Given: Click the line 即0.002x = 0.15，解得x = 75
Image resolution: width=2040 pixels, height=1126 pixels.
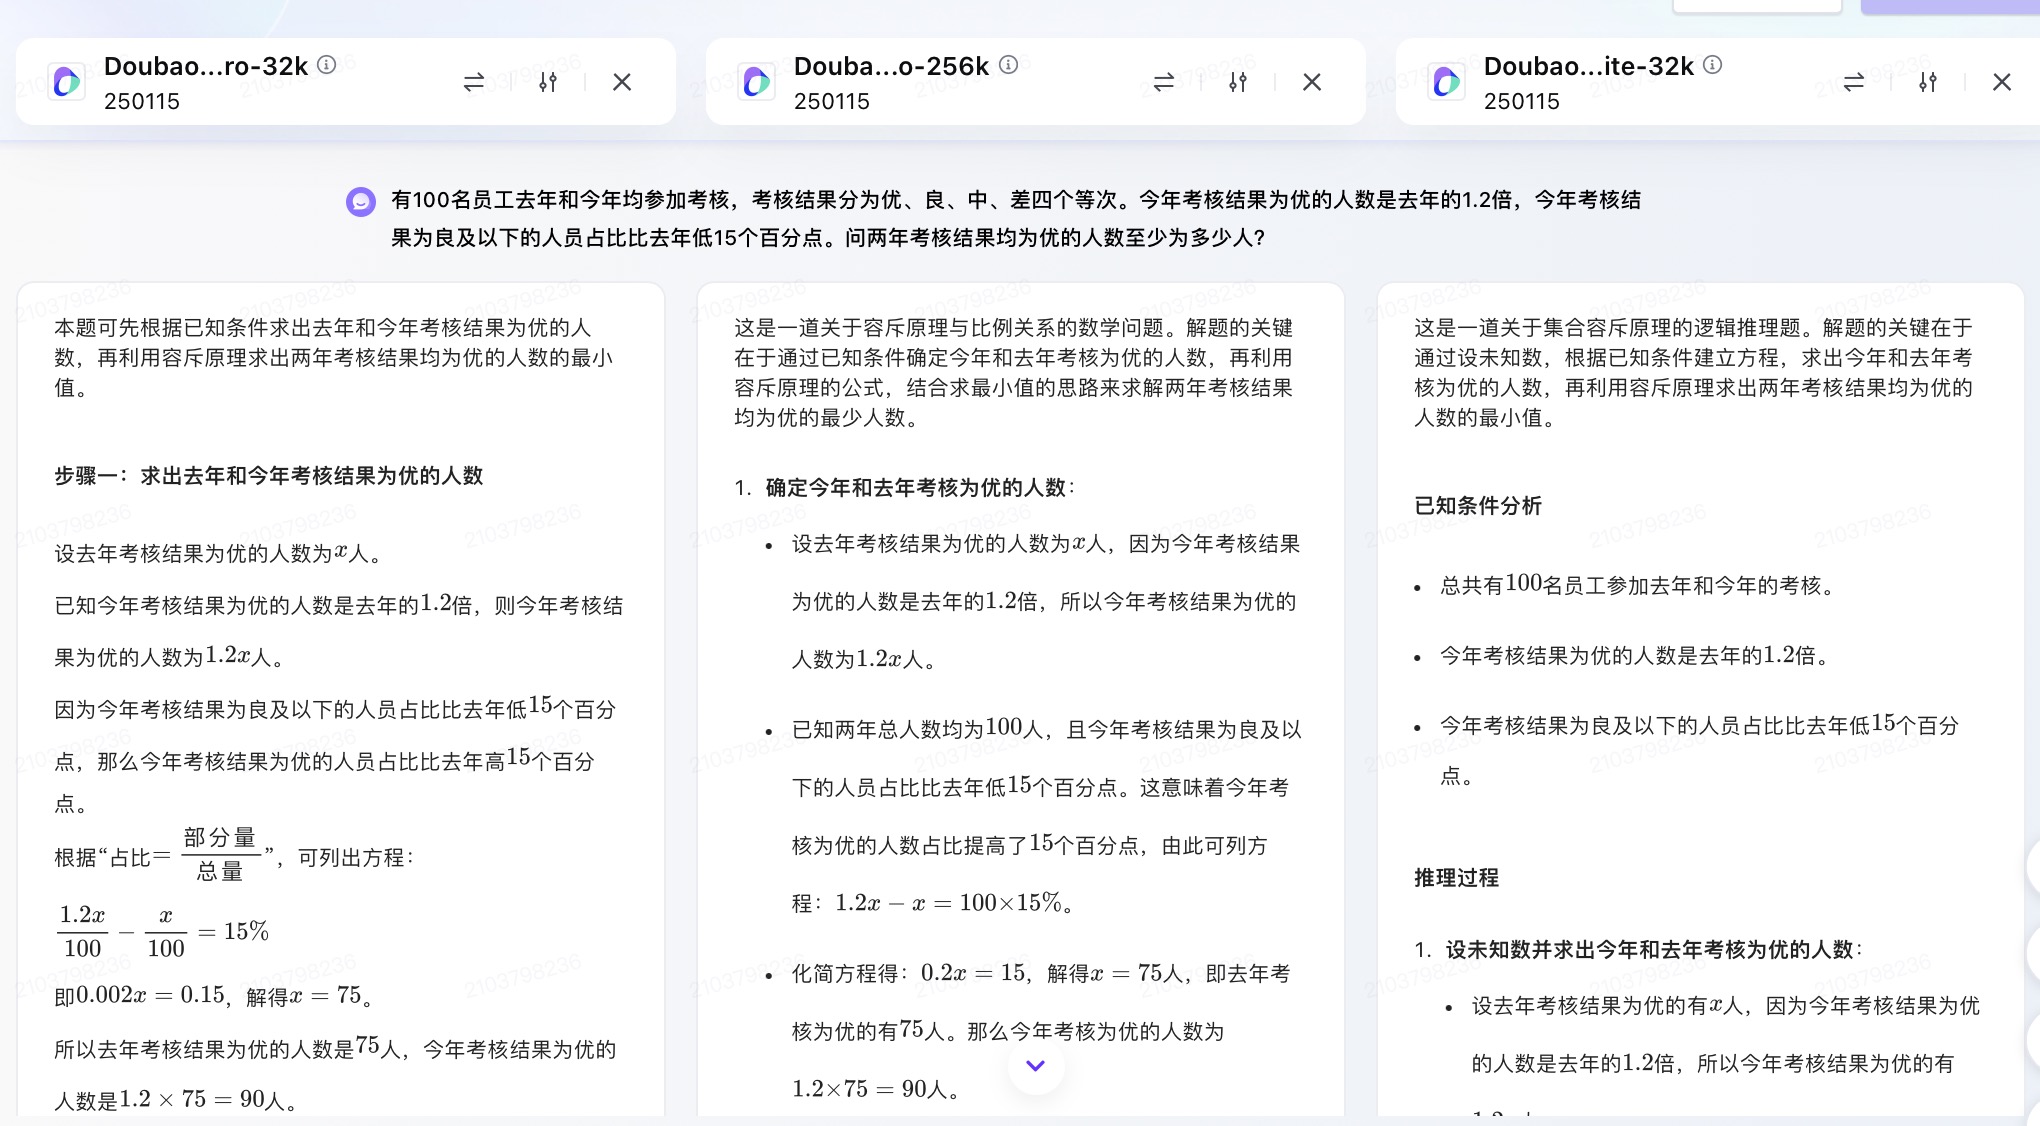Looking at the screenshot, I should click(x=214, y=996).
